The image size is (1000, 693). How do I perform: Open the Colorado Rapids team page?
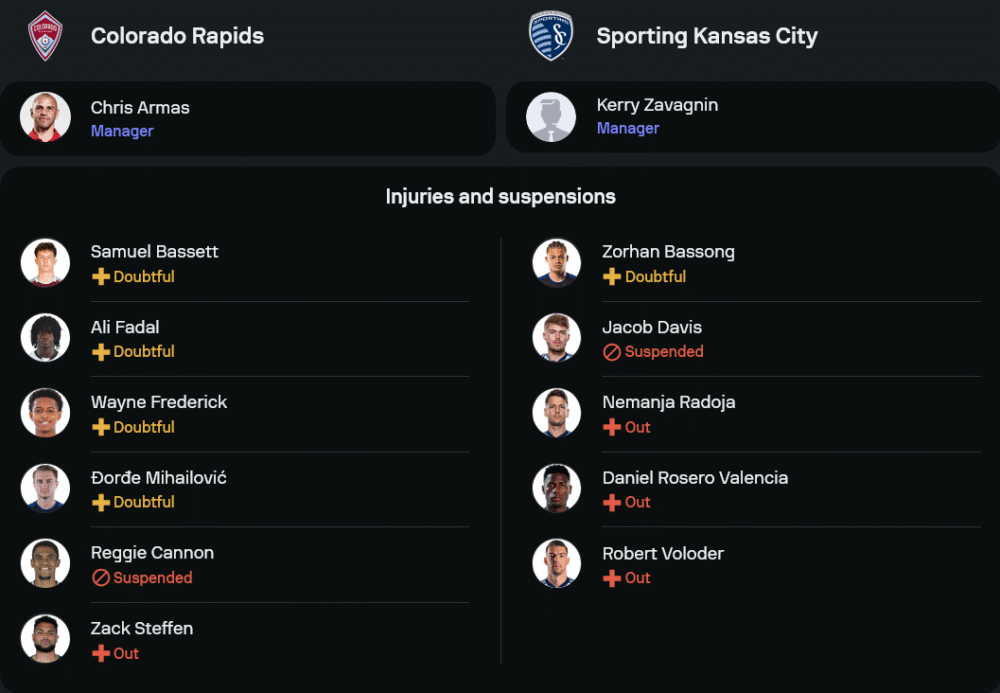point(177,36)
